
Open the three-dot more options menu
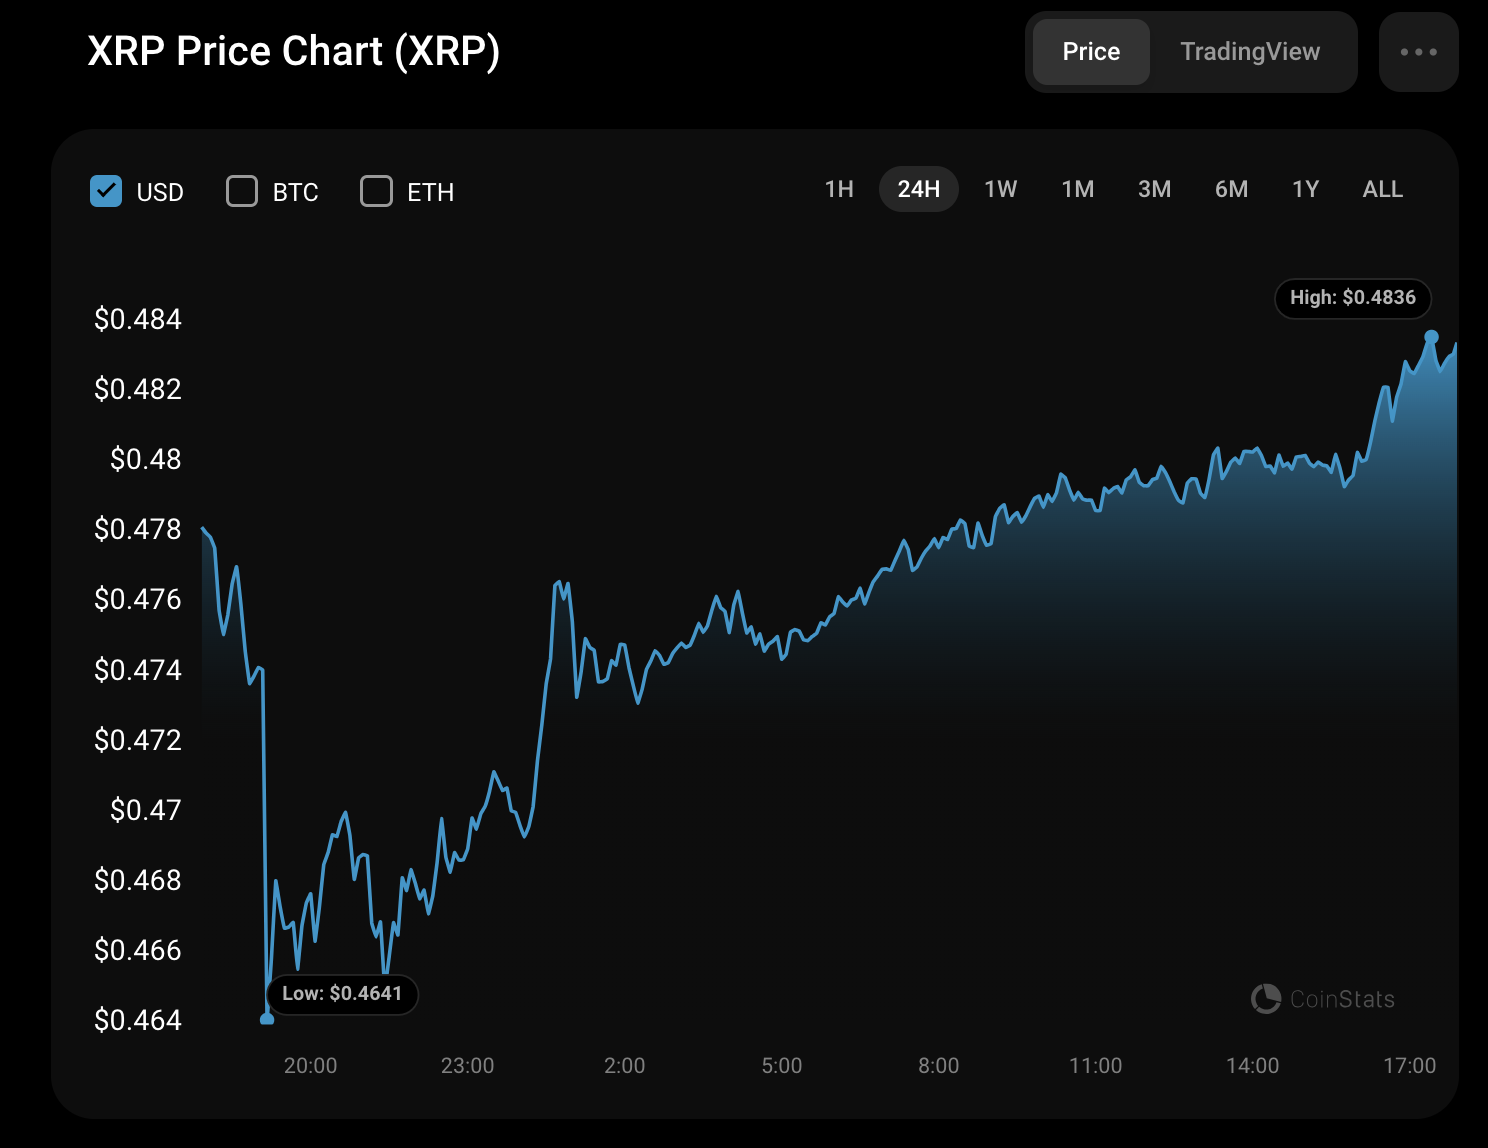tap(1418, 52)
